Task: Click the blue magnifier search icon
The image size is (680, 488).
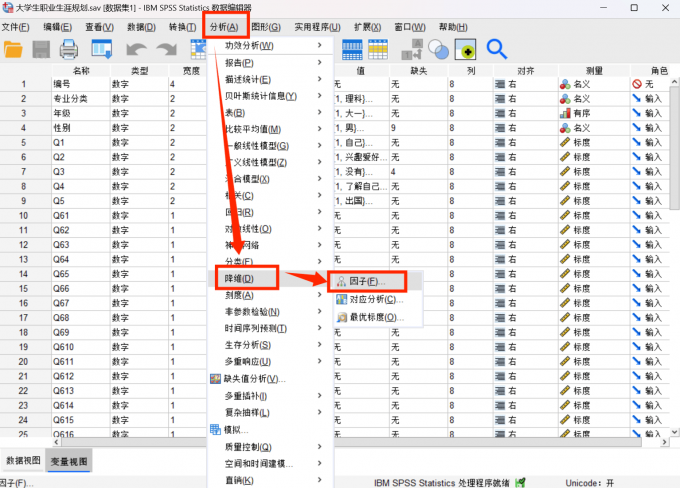Action: pyautogui.click(x=497, y=49)
